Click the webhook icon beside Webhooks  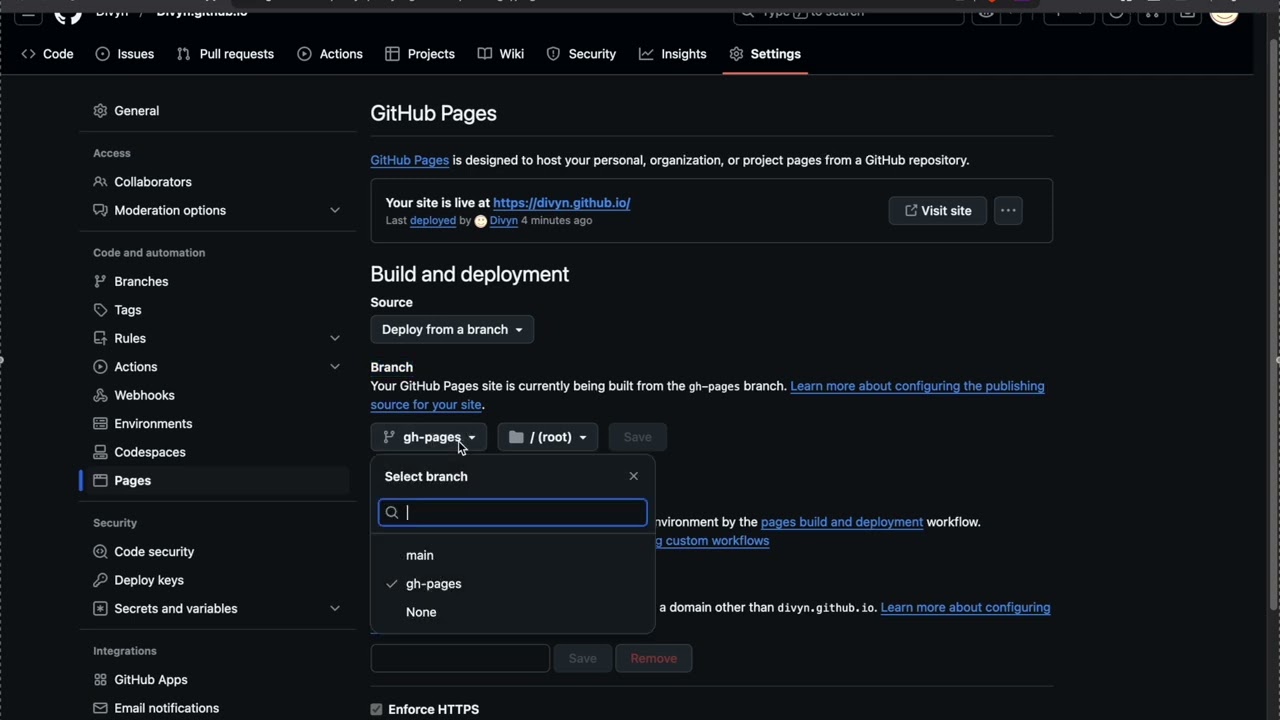pyautogui.click(x=100, y=395)
